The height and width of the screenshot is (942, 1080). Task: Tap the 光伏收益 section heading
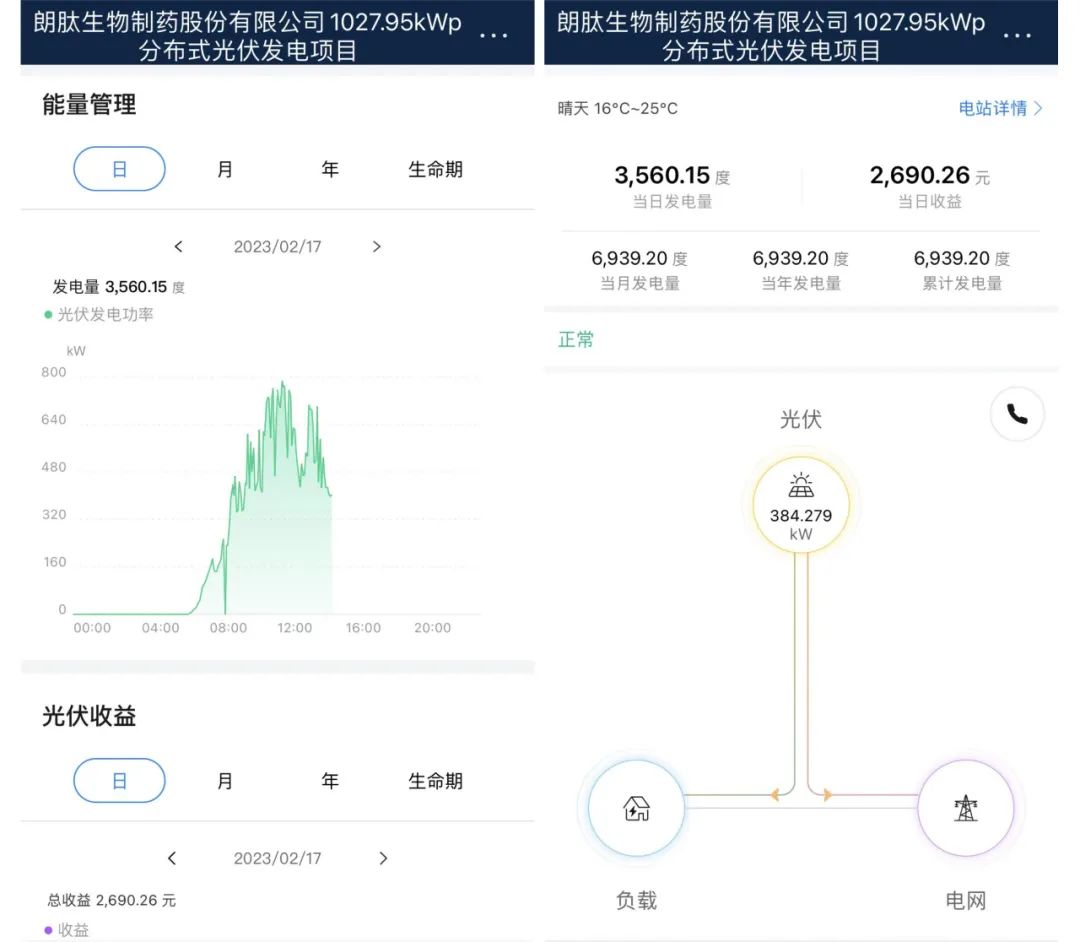(x=89, y=716)
